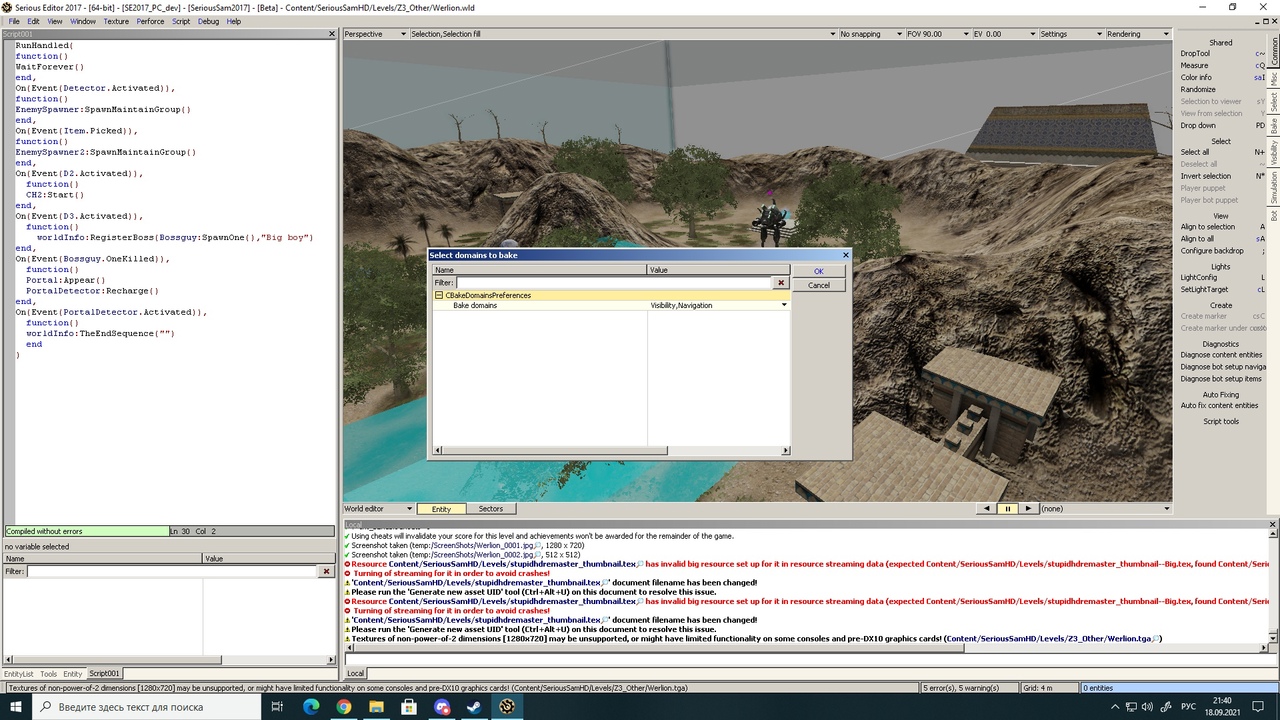
Task: Close the Select domains to bake dialog
Action: (845, 255)
